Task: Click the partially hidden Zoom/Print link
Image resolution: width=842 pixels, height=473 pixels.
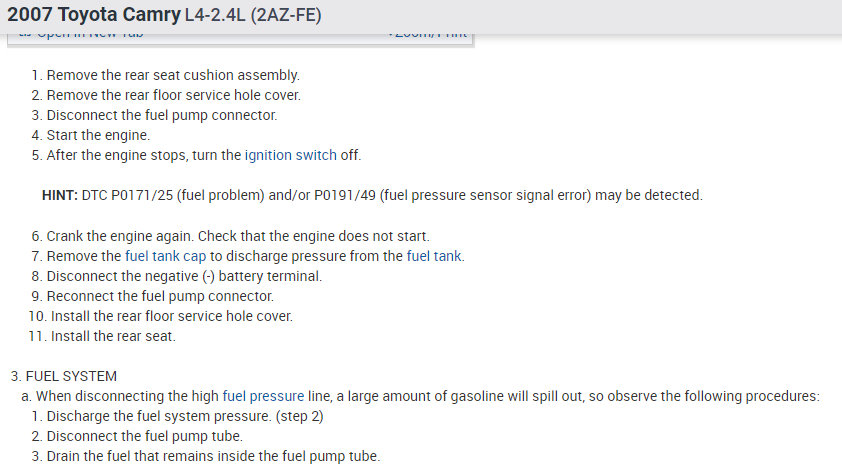Action: point(427,35)
